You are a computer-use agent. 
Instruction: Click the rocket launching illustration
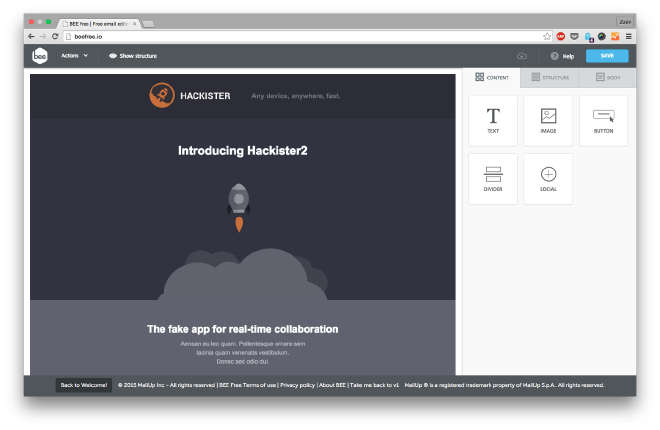click(242, 241)
